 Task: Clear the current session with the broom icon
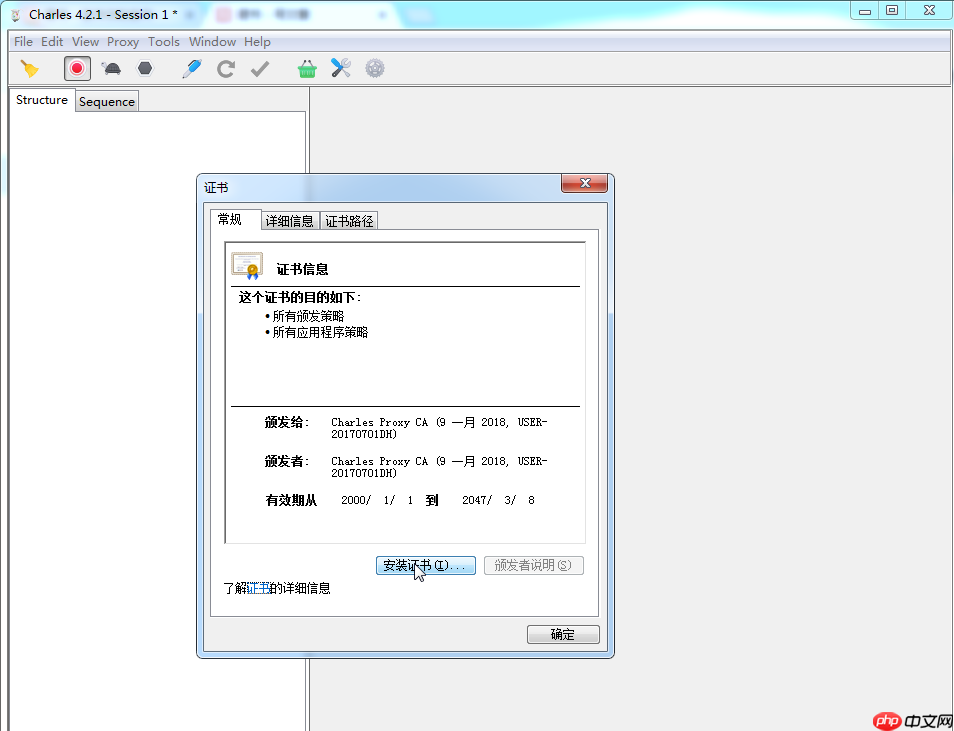pyautogui.click(x=31, y=67)
